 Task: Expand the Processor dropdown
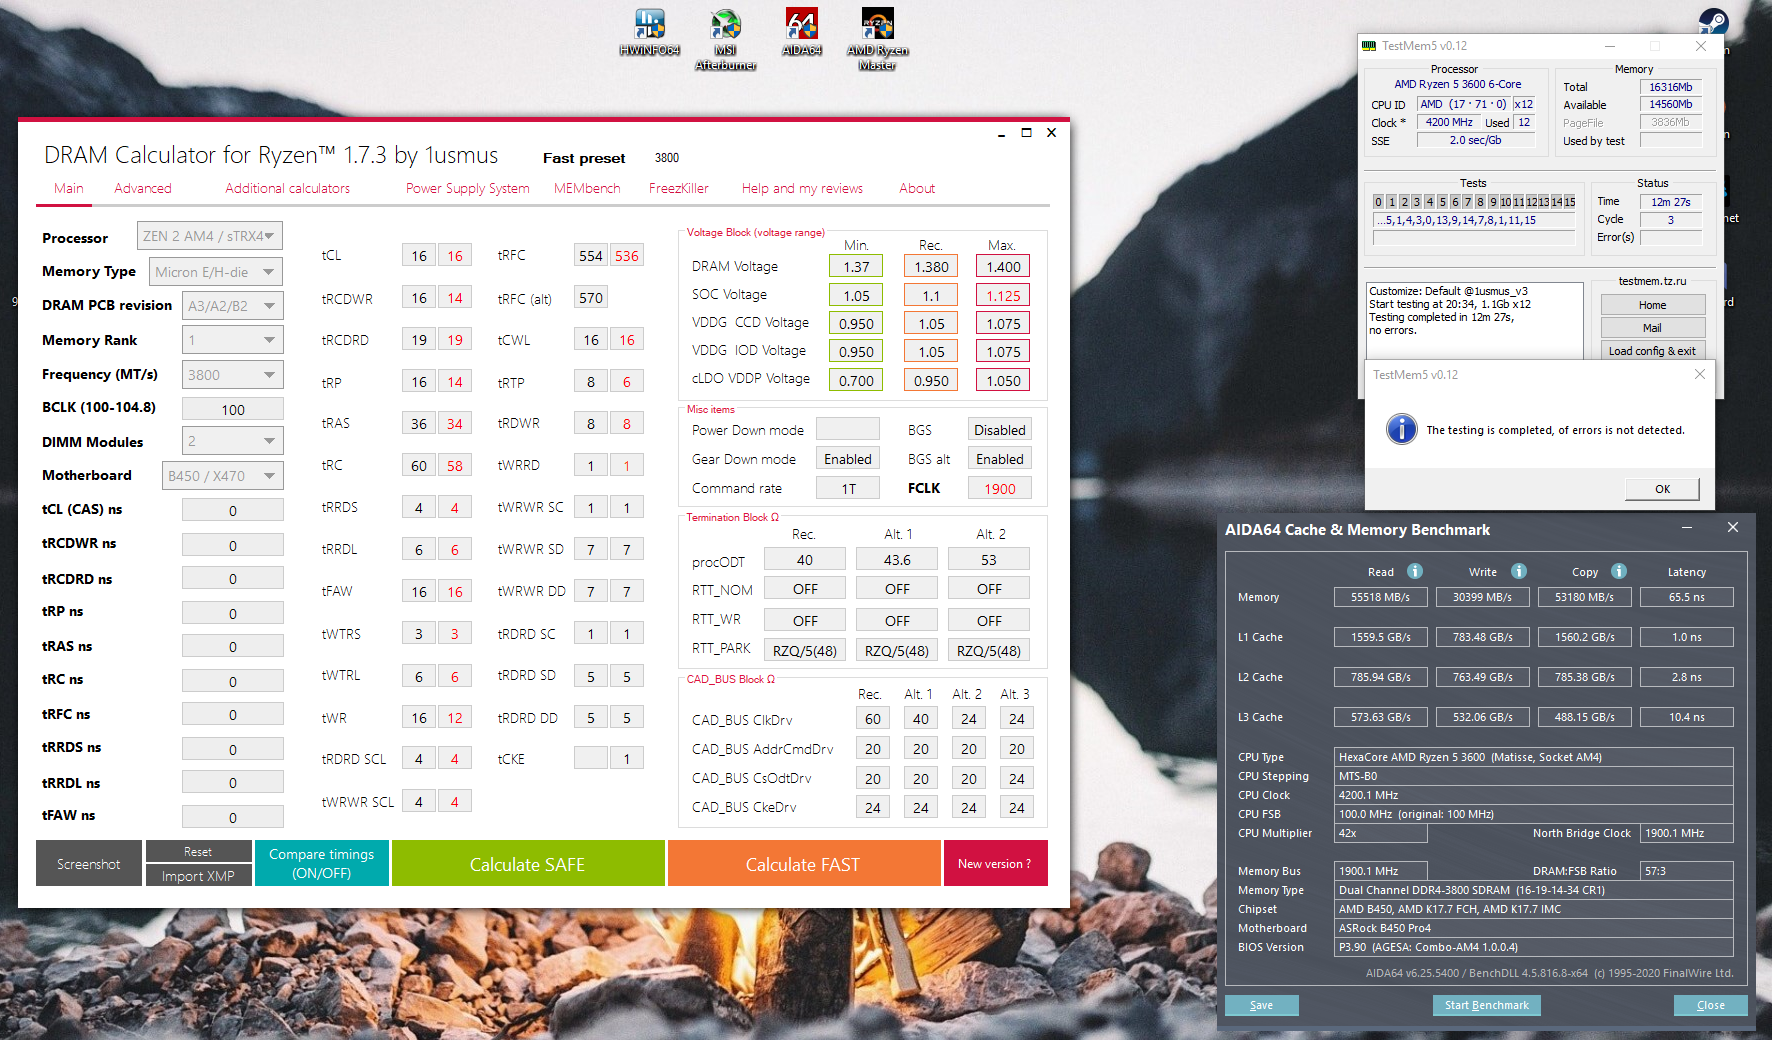point(210,236)
